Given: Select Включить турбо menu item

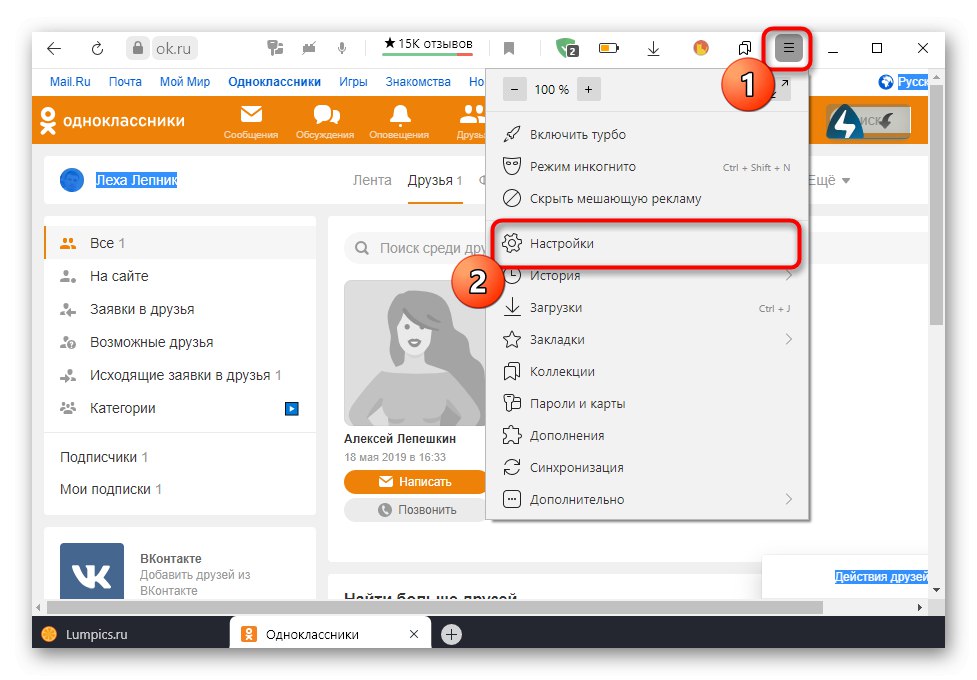Looking at the screenshot, I should (647, 134).
